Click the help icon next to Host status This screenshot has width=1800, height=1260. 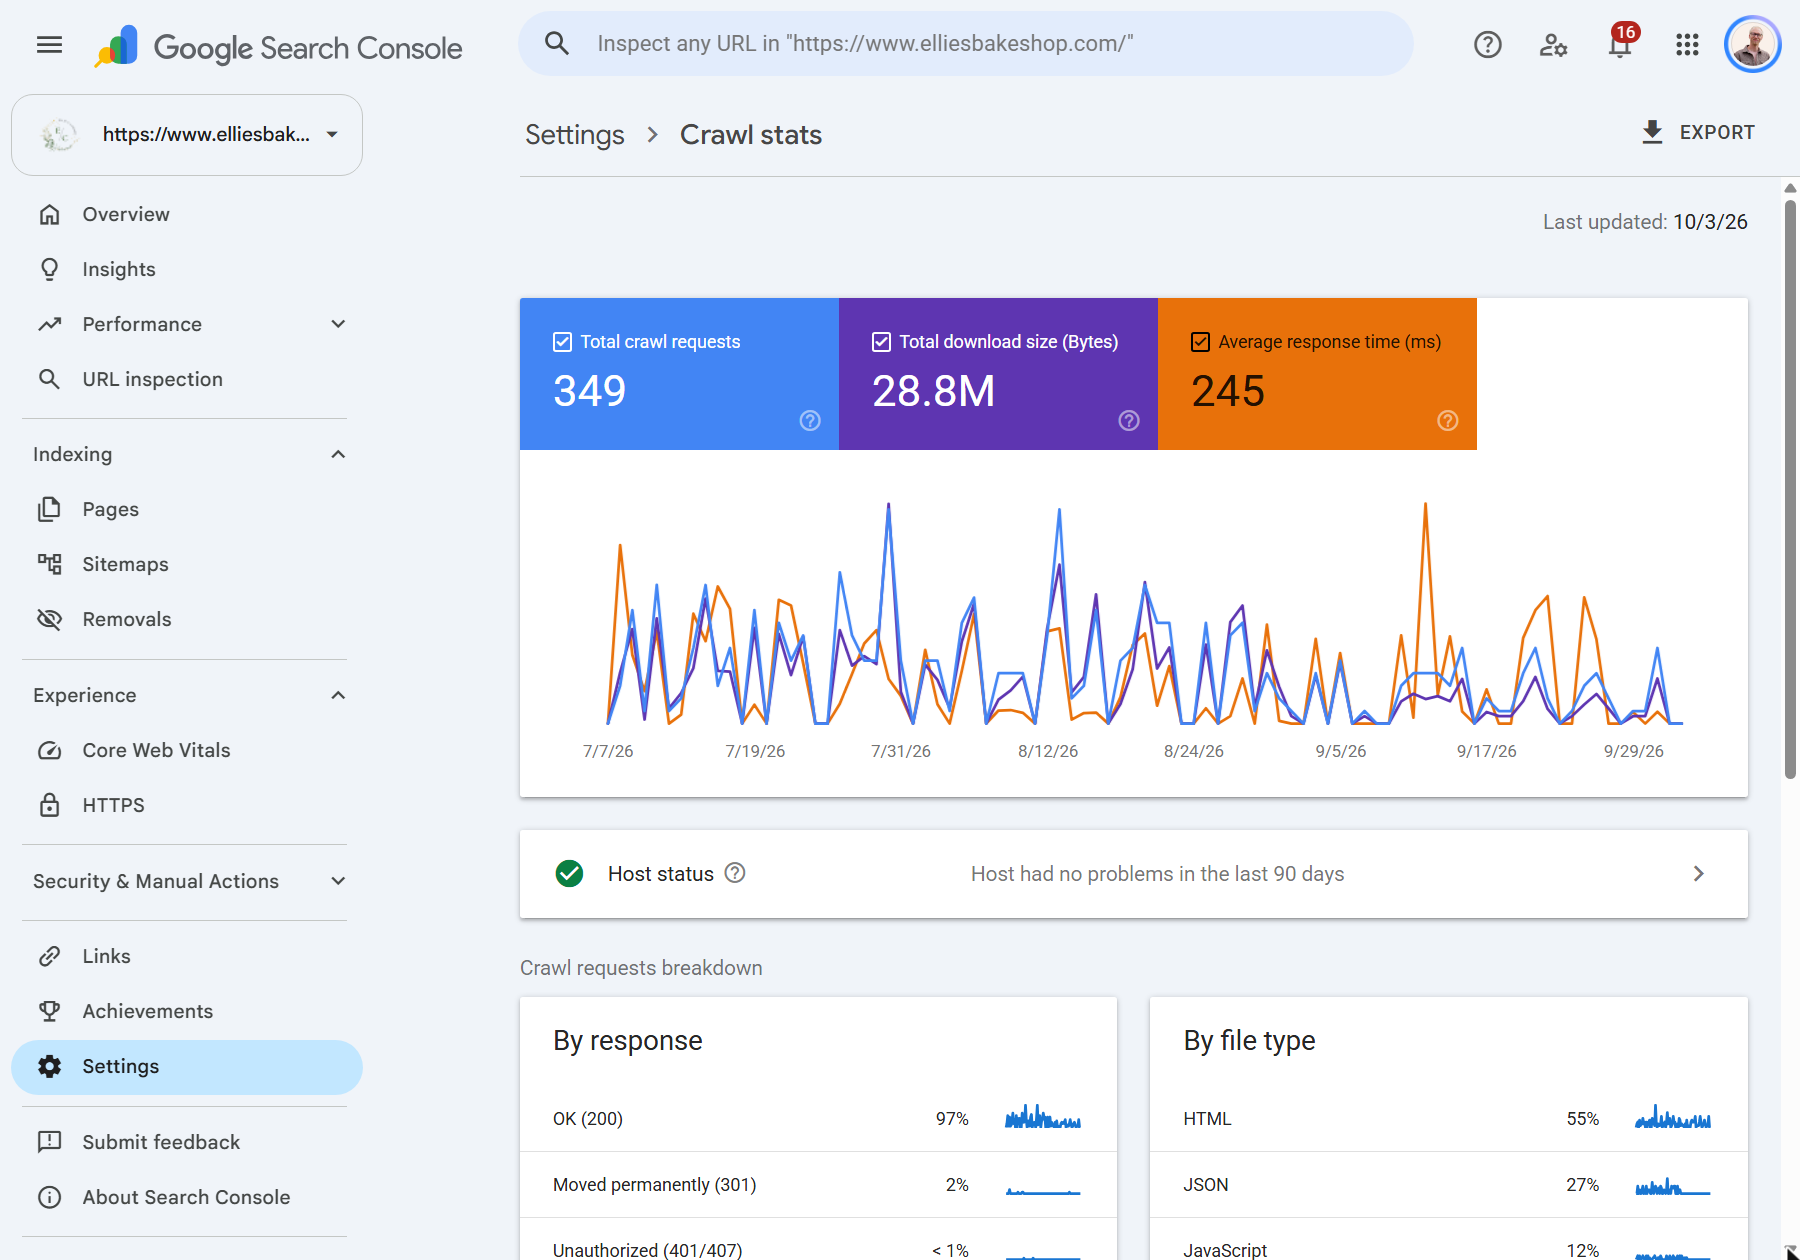735,873
